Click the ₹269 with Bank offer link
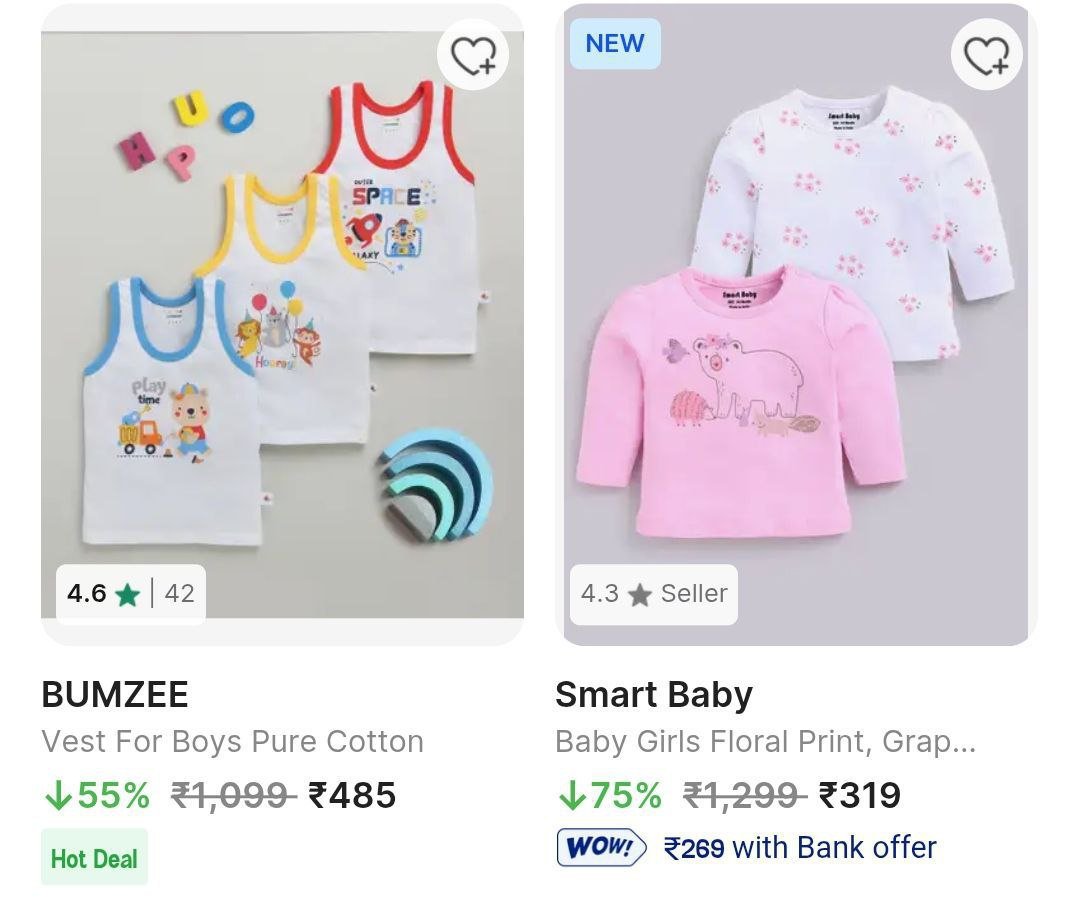 [795, 848]
